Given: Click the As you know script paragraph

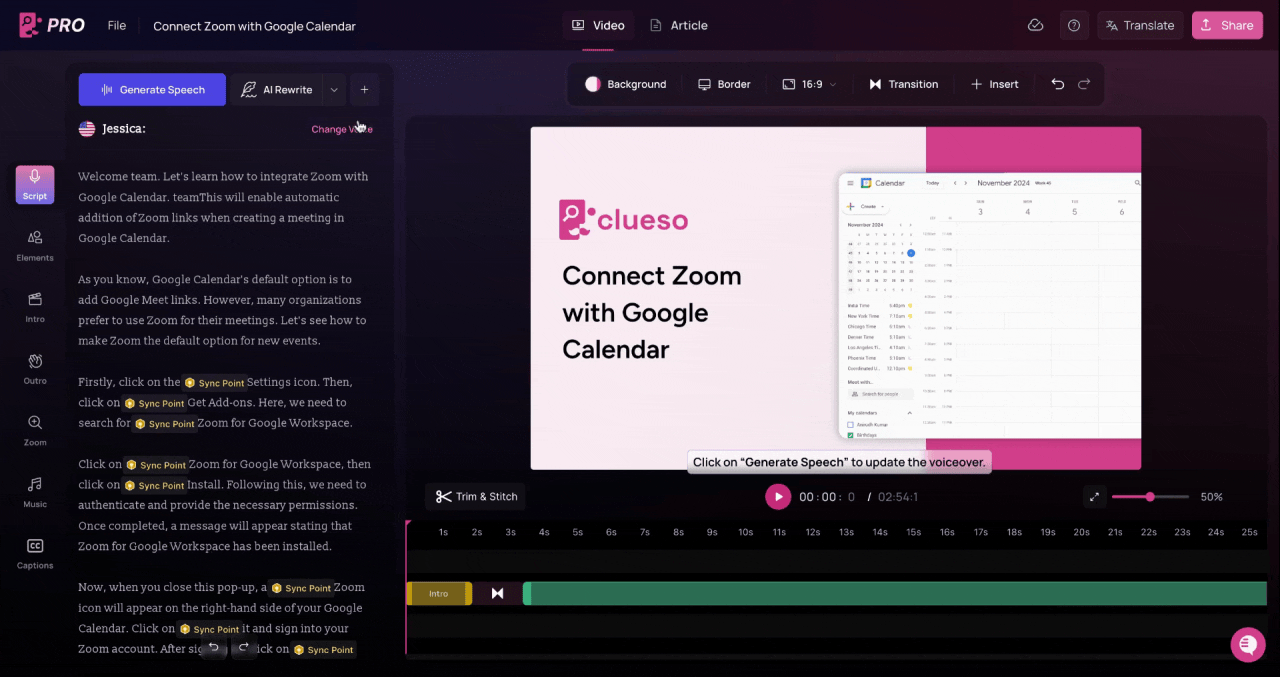Looking at the screenshot, I should [224, 310].
